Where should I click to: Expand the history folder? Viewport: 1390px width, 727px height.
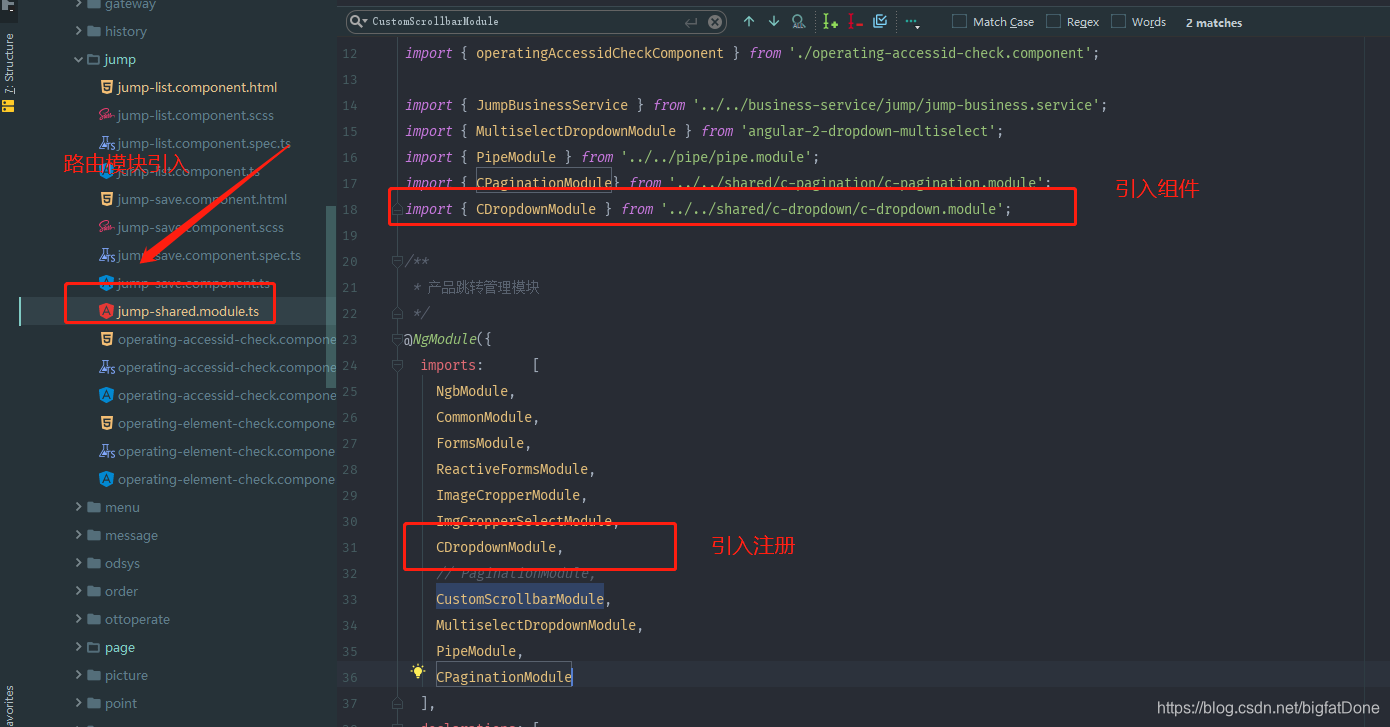pos(79,31)
